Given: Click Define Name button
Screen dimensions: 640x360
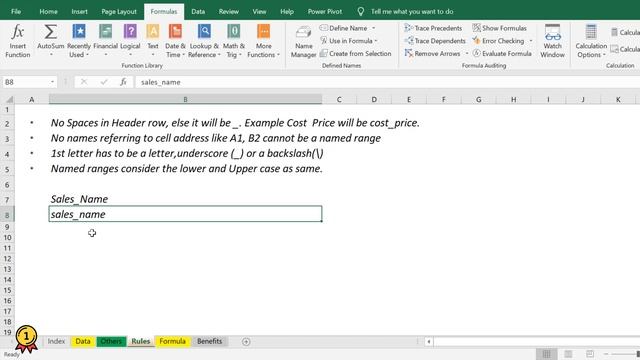Looking at the screenshot, I should click(344, 28).
